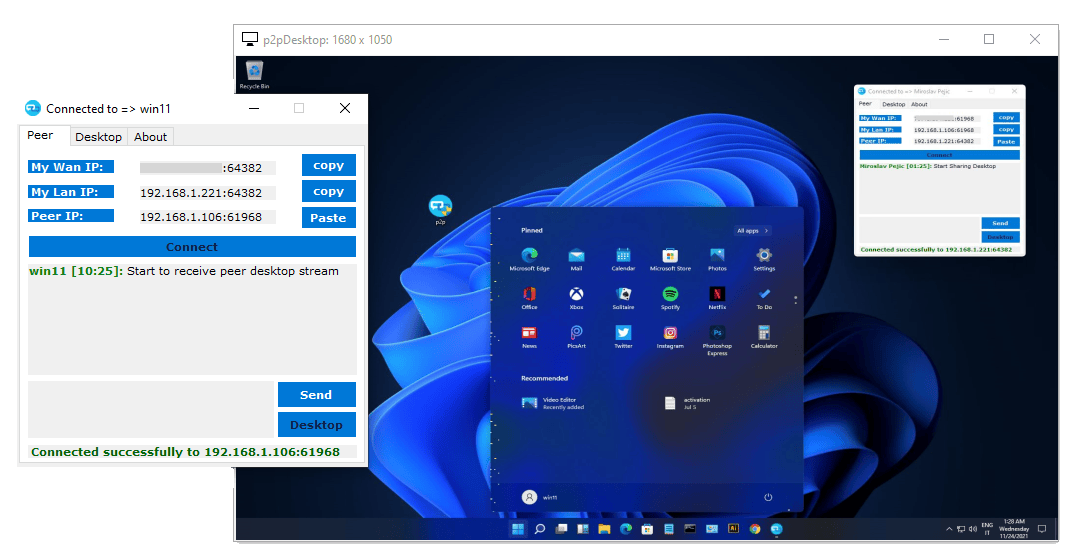Copy My Wan IP in win11 window
Image resolution: width=1075 pixels, height=560 pixels.
328,165
